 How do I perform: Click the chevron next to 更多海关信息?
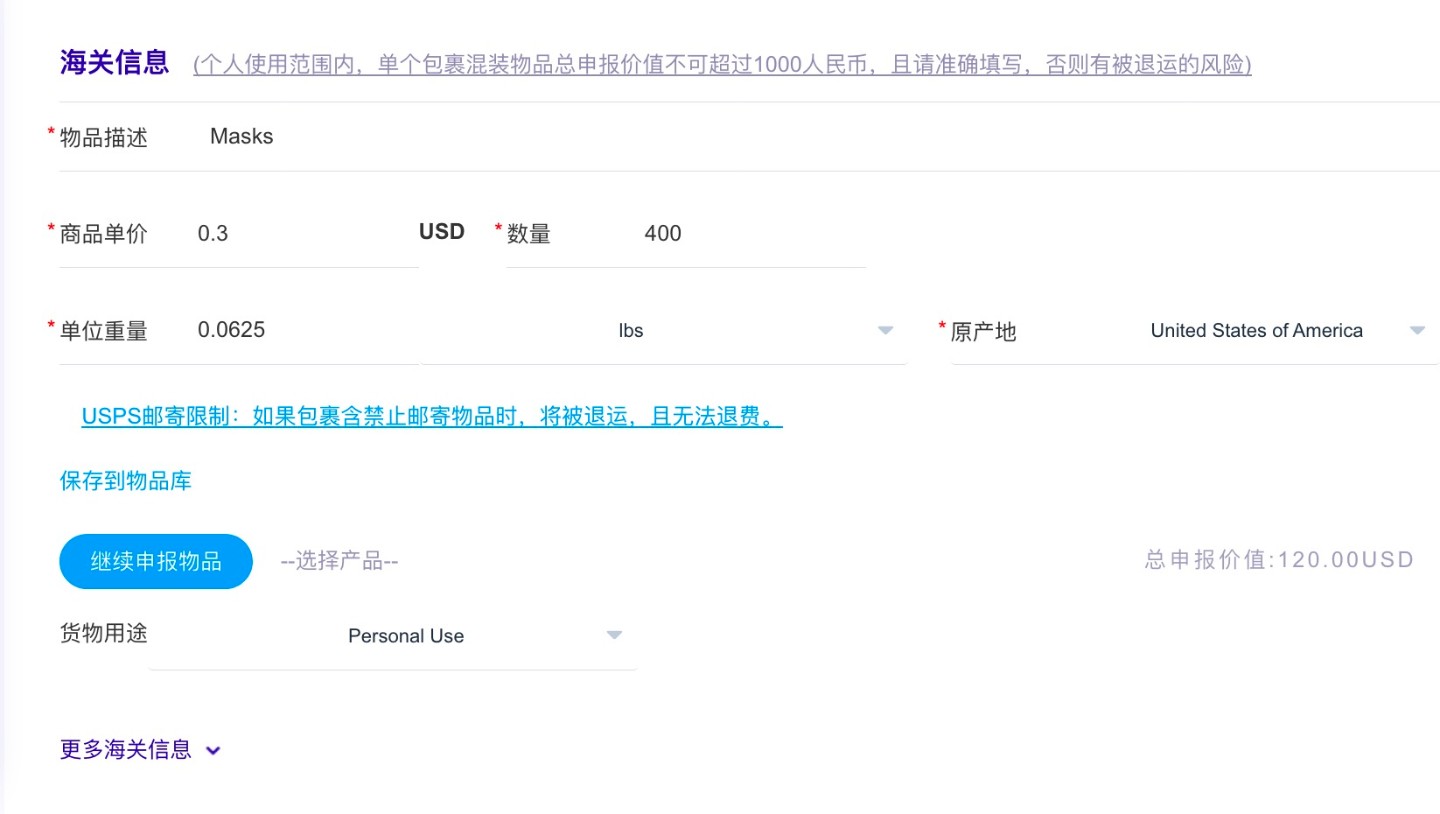[212, 751]
